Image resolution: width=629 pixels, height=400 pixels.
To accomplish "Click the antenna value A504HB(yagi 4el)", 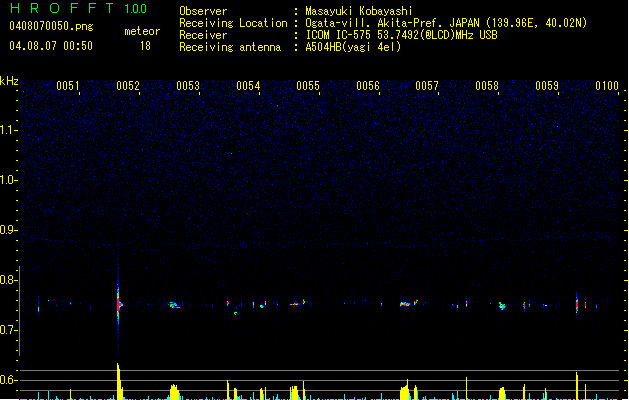I will (x=353, y=47).
